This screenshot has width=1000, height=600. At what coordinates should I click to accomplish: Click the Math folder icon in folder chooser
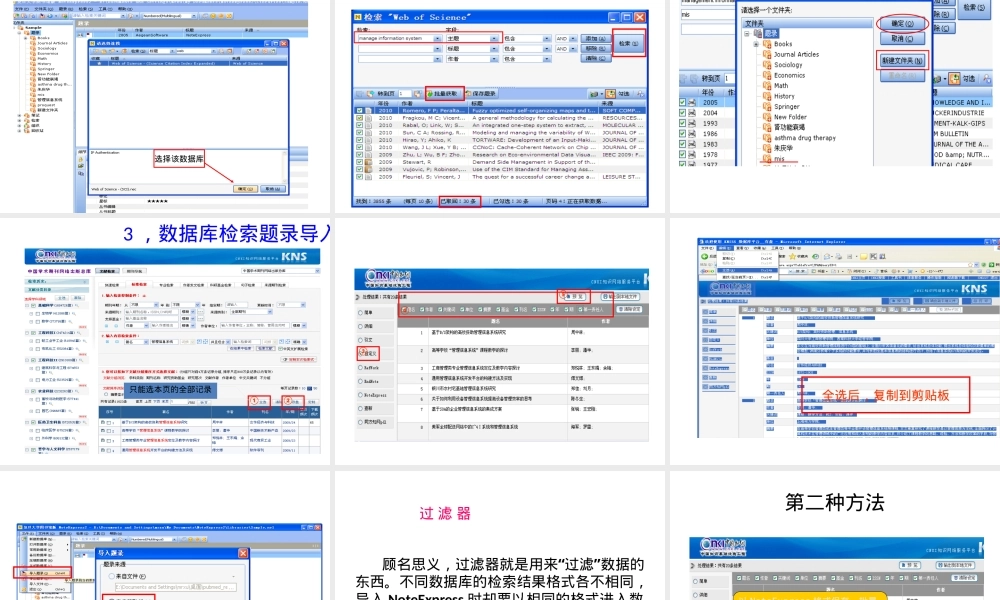pos(767,85)
